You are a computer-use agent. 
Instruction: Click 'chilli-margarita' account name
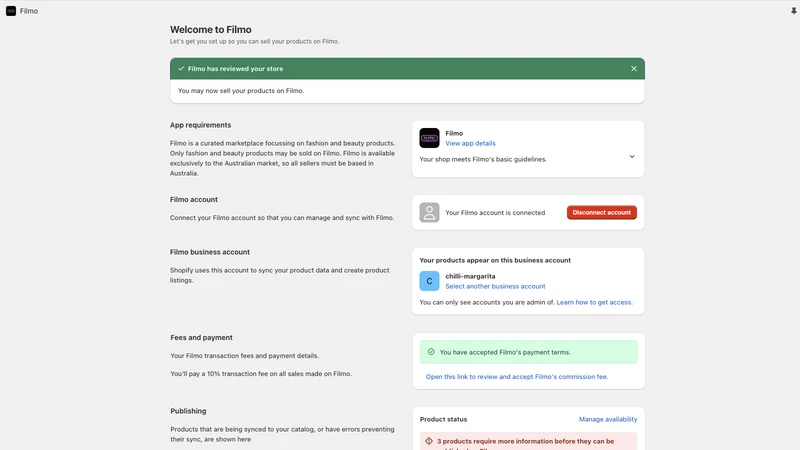point(470,276)
